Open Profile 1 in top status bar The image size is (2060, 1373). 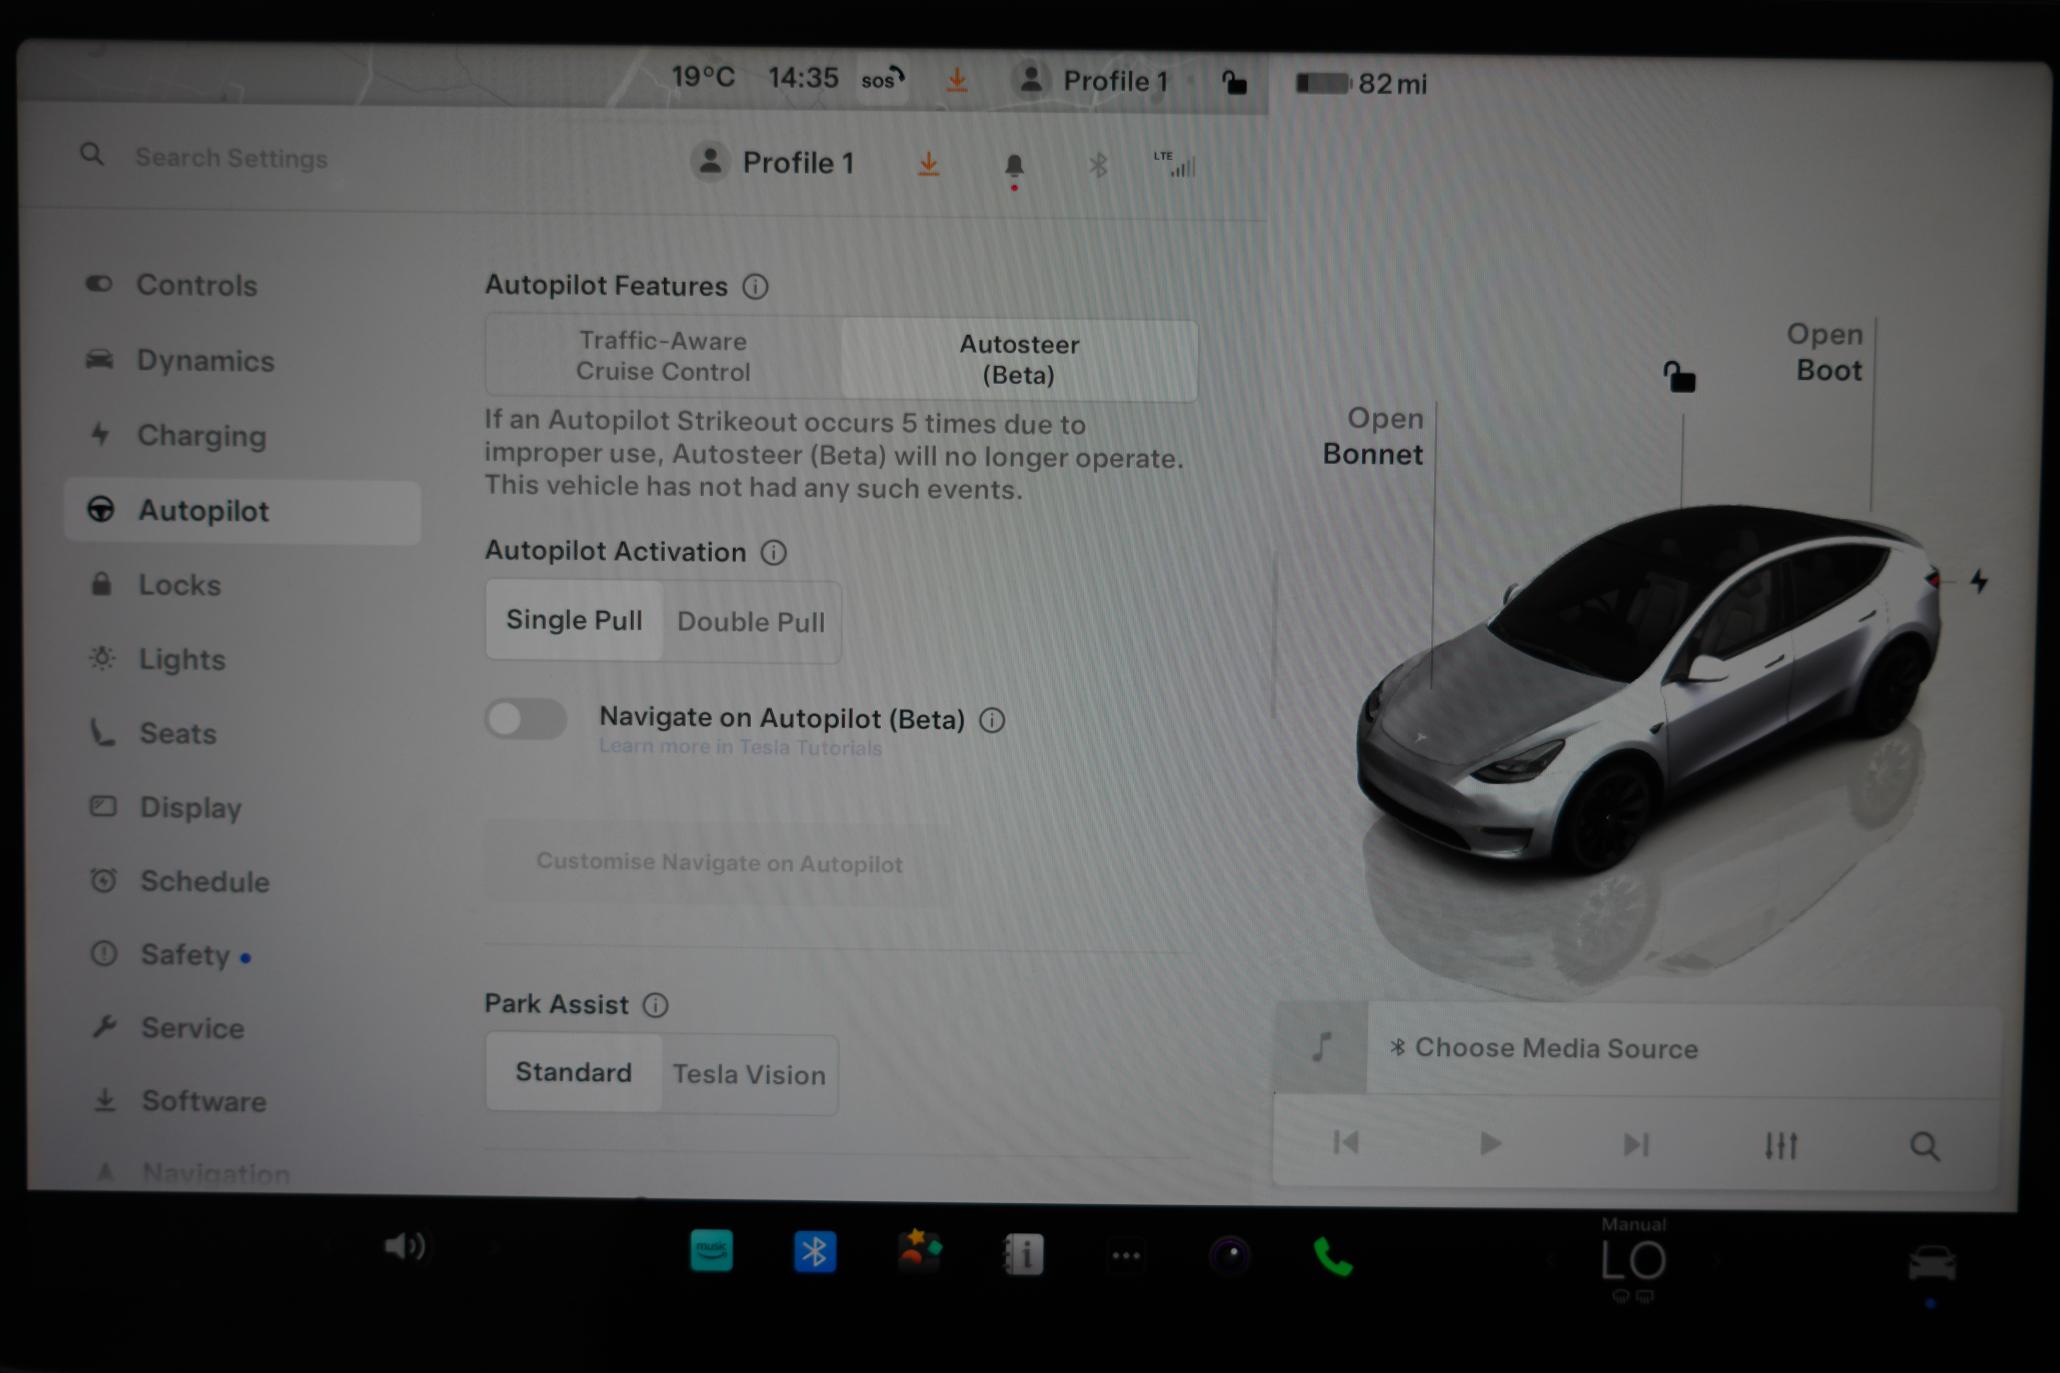1090,80
